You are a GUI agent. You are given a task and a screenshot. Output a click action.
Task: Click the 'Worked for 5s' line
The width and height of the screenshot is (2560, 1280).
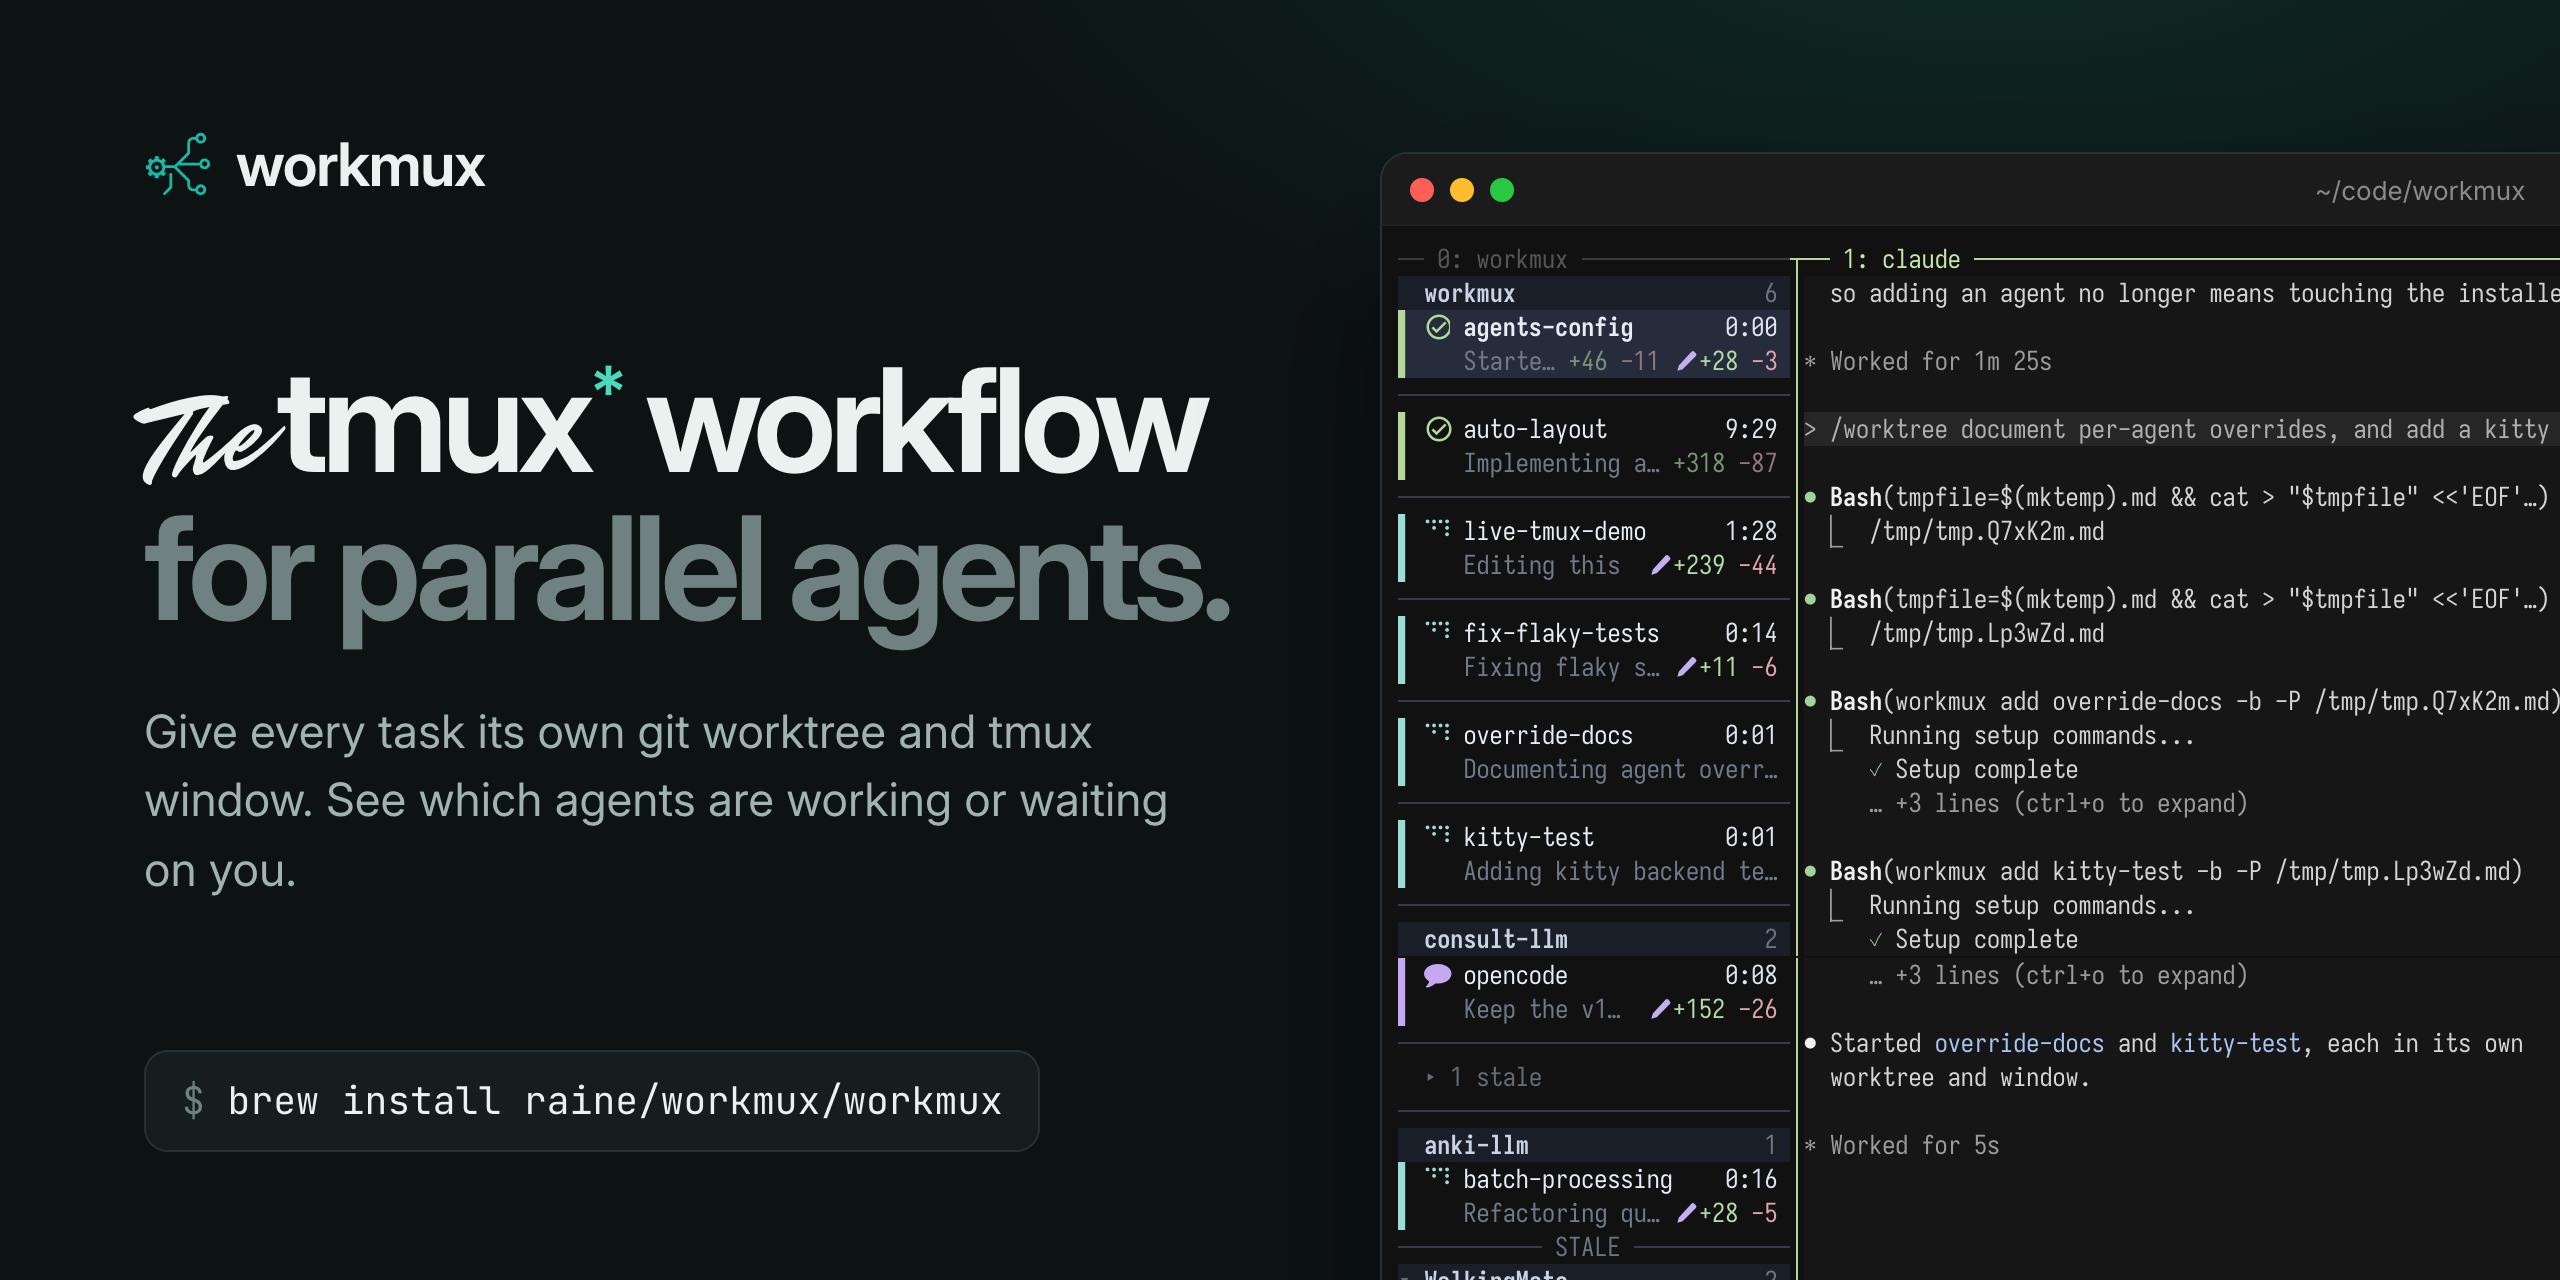1902,1145
